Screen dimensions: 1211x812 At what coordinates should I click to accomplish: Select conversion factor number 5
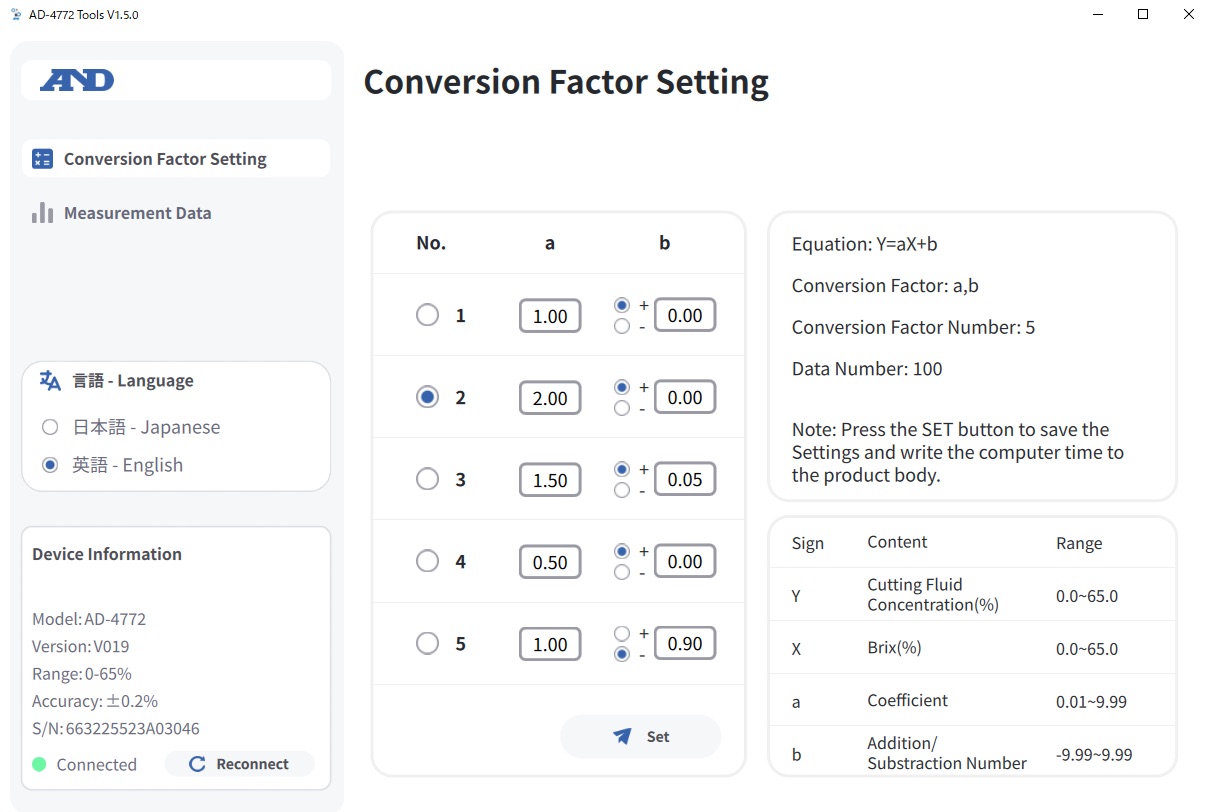[427, 643]
